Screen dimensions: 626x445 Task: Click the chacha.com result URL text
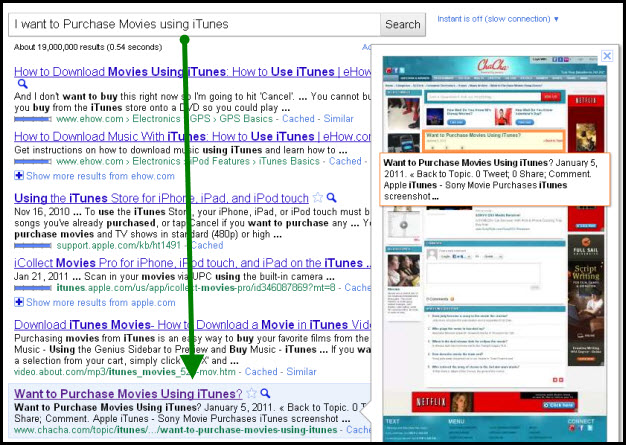click(175, 430)
